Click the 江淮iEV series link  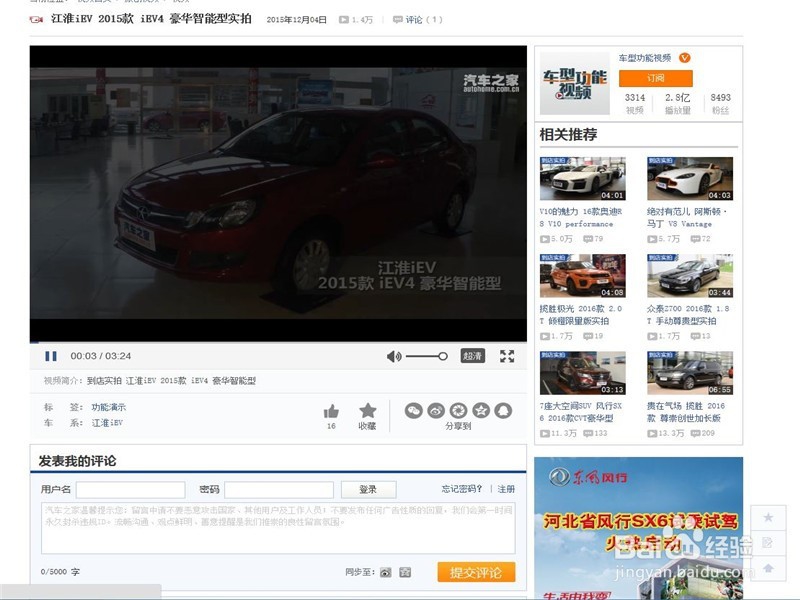[x=107, y=423]
